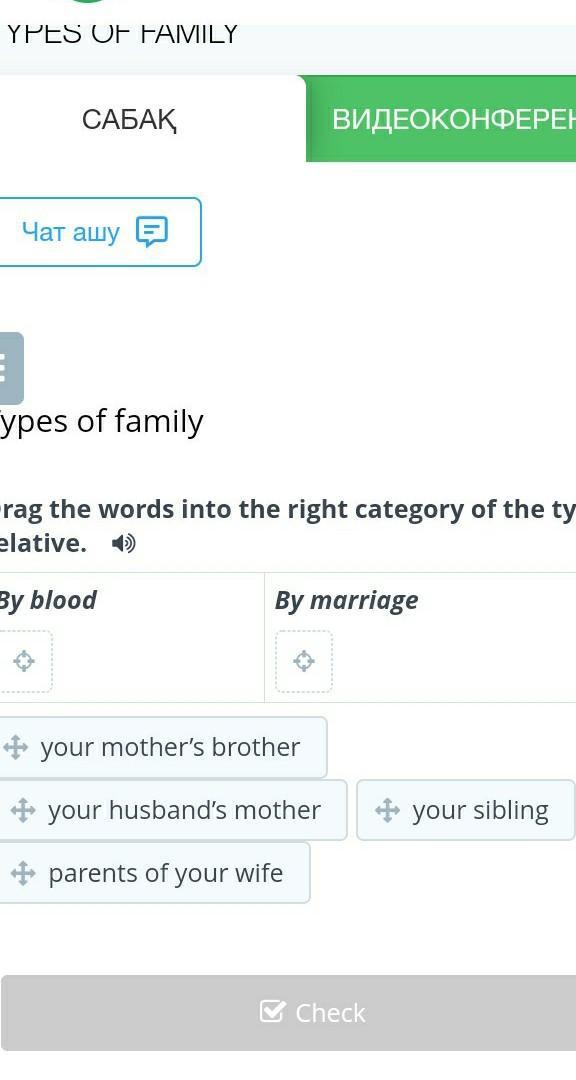Click move handle on 'parents of your wife'
This screenshot has height=1080, width=576.
coord(23,873)
